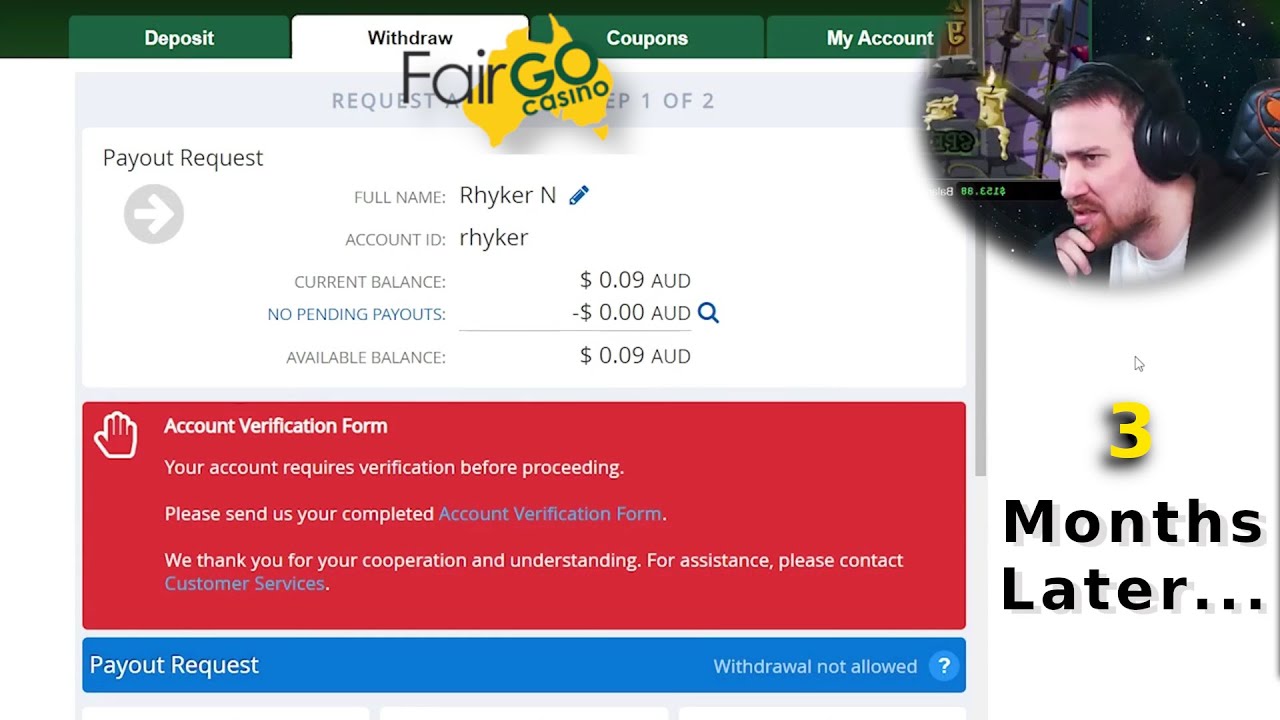Viewport: 1280px width, 720px height.
Task: Open the Withdrawal not allowed help icon
Action: pyautogui.click(x=943, y=666)
